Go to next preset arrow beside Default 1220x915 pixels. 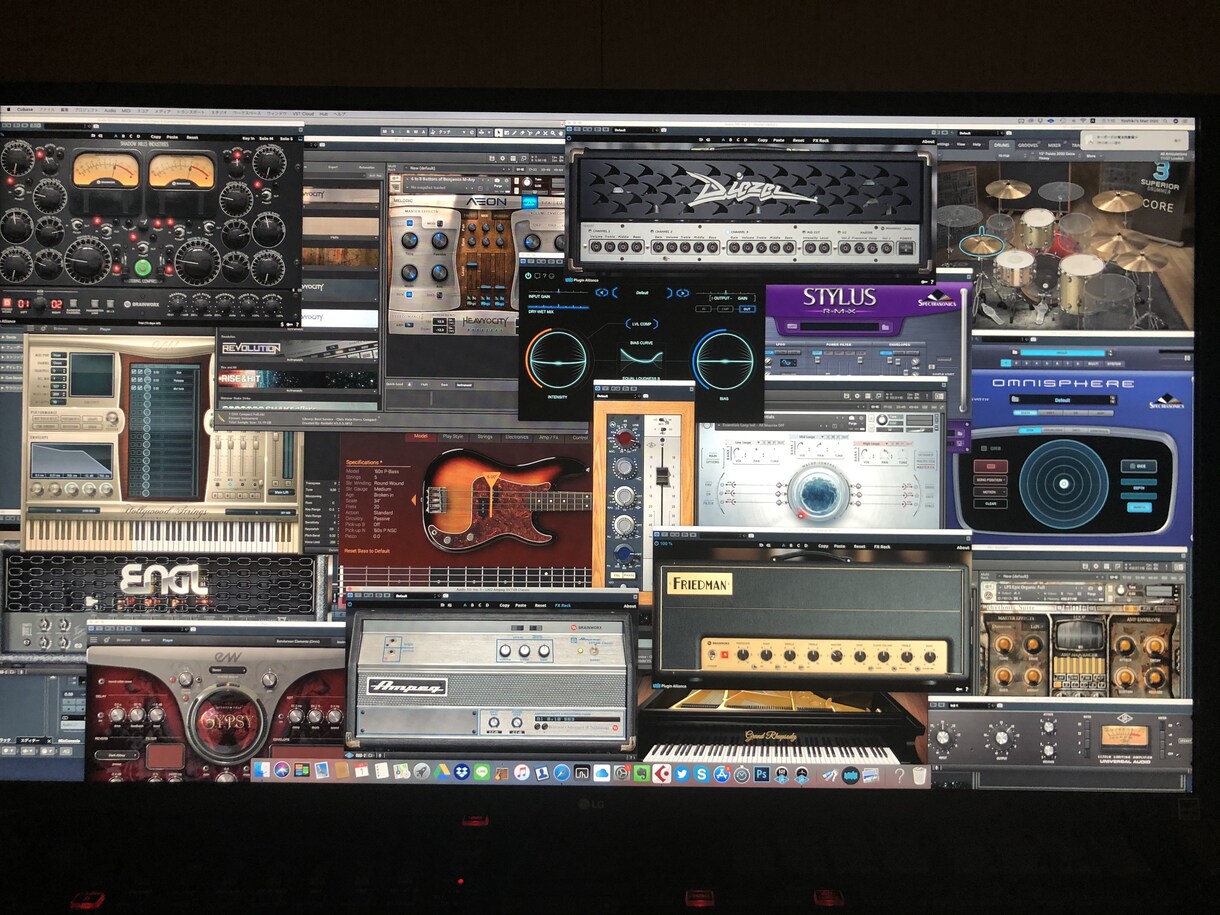[x=682, y=292]
